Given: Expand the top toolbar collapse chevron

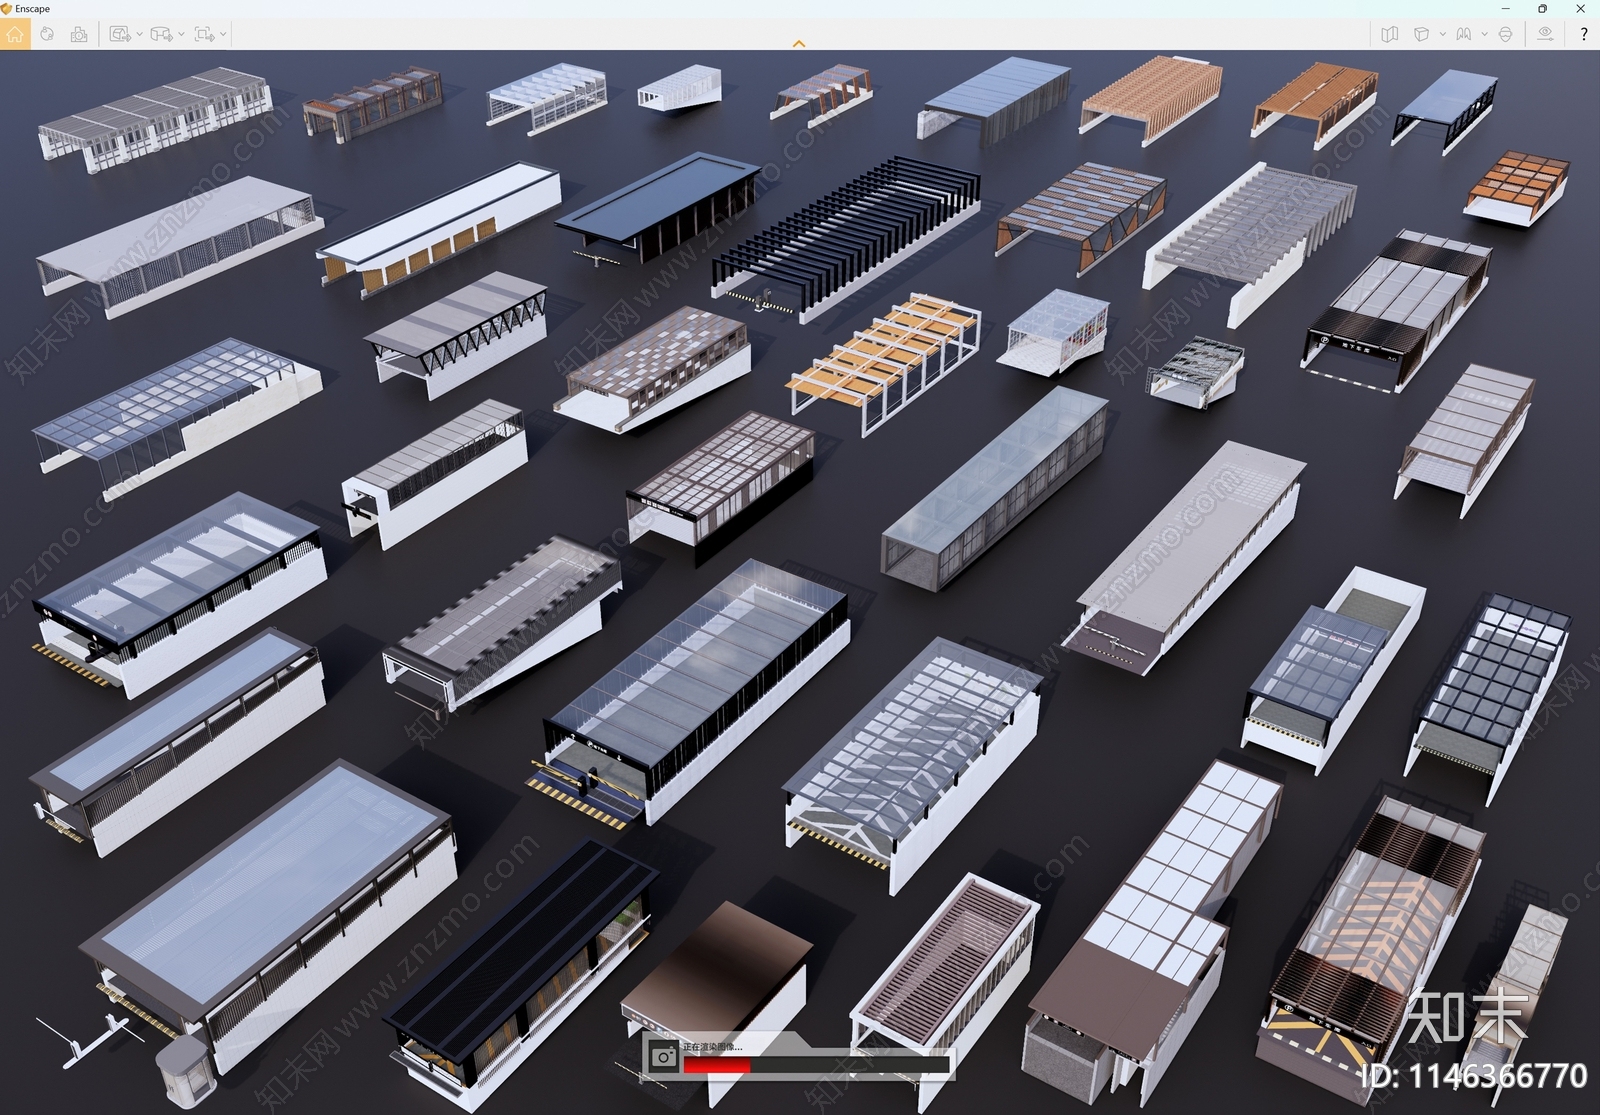Looking at the screenshot, I should point(799,43).
